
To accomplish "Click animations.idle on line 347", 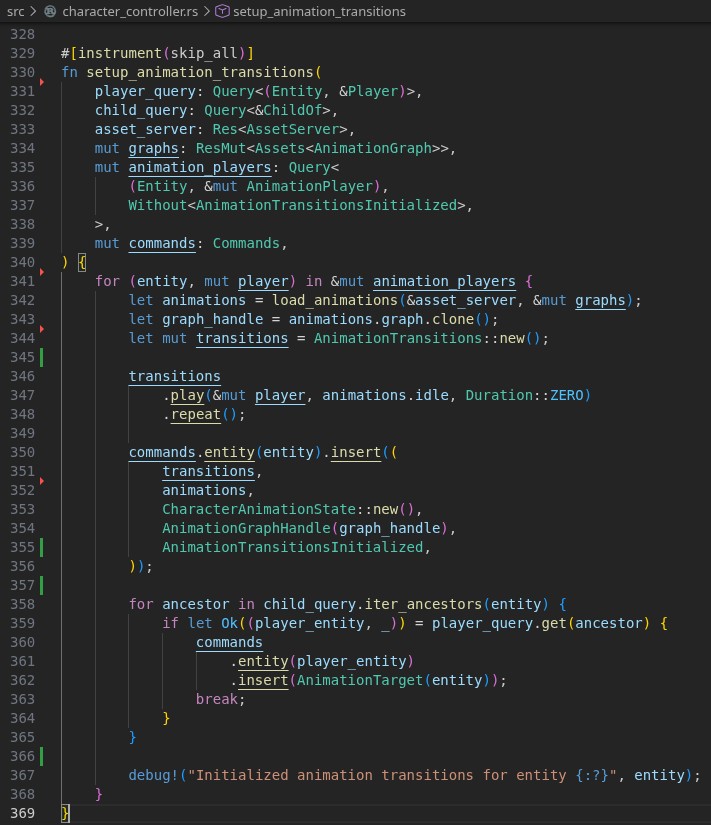I will 385,395.
